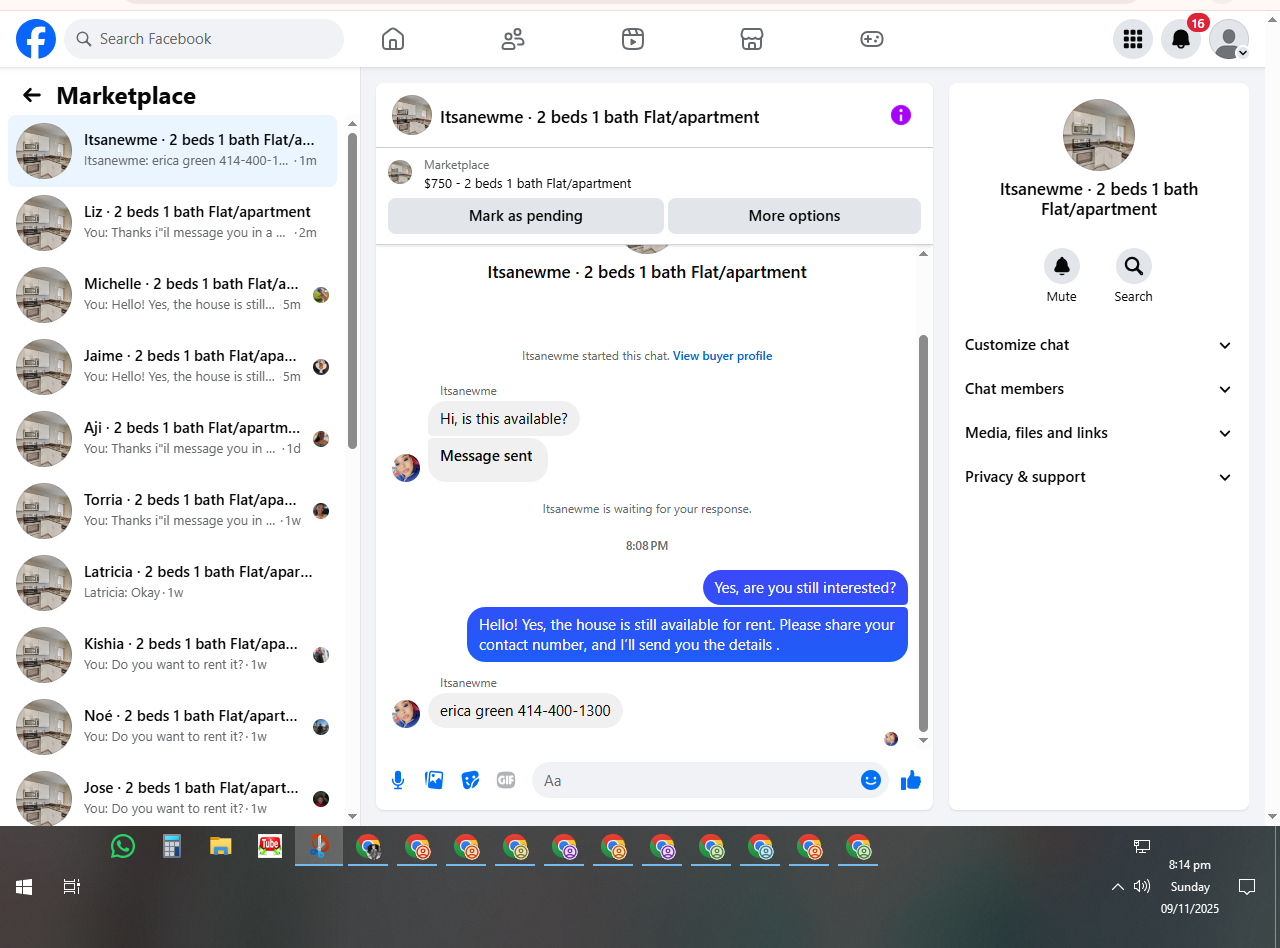Click the Search in conversation icon
This screenshot has width=1280, height=948.
tap(1134, 266)
